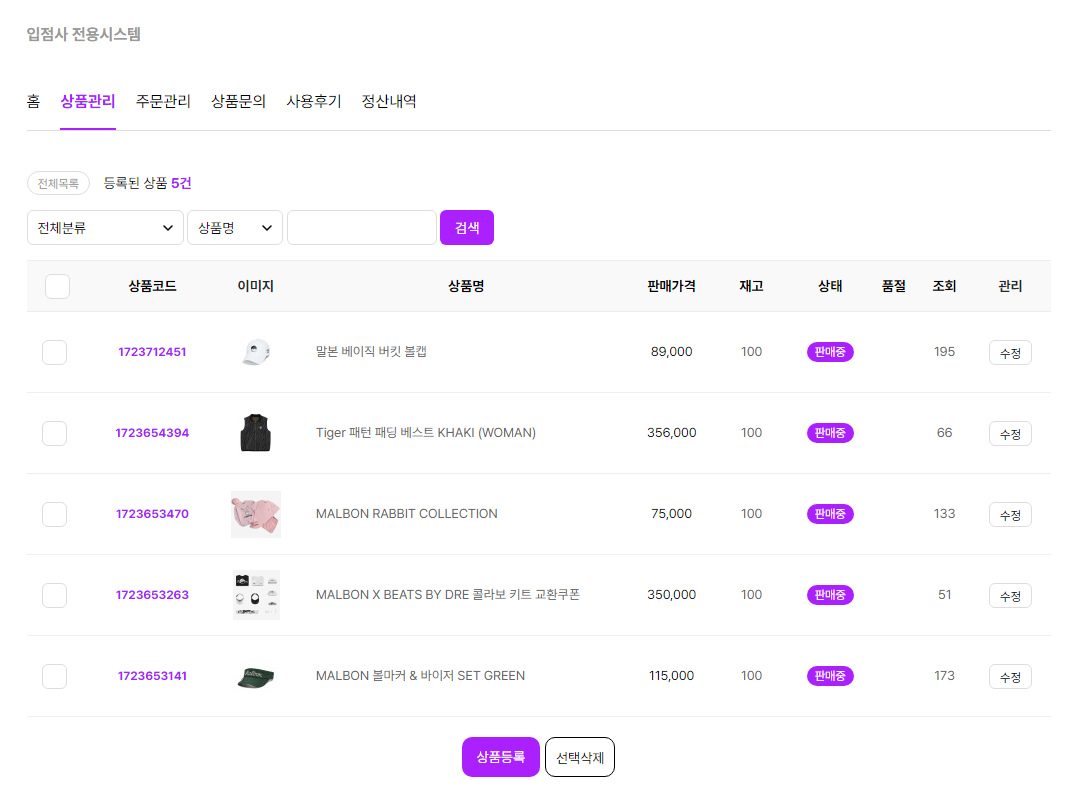
Task: Click product name MALBON X BEATS BY DRE
Action: coord(448,595)
